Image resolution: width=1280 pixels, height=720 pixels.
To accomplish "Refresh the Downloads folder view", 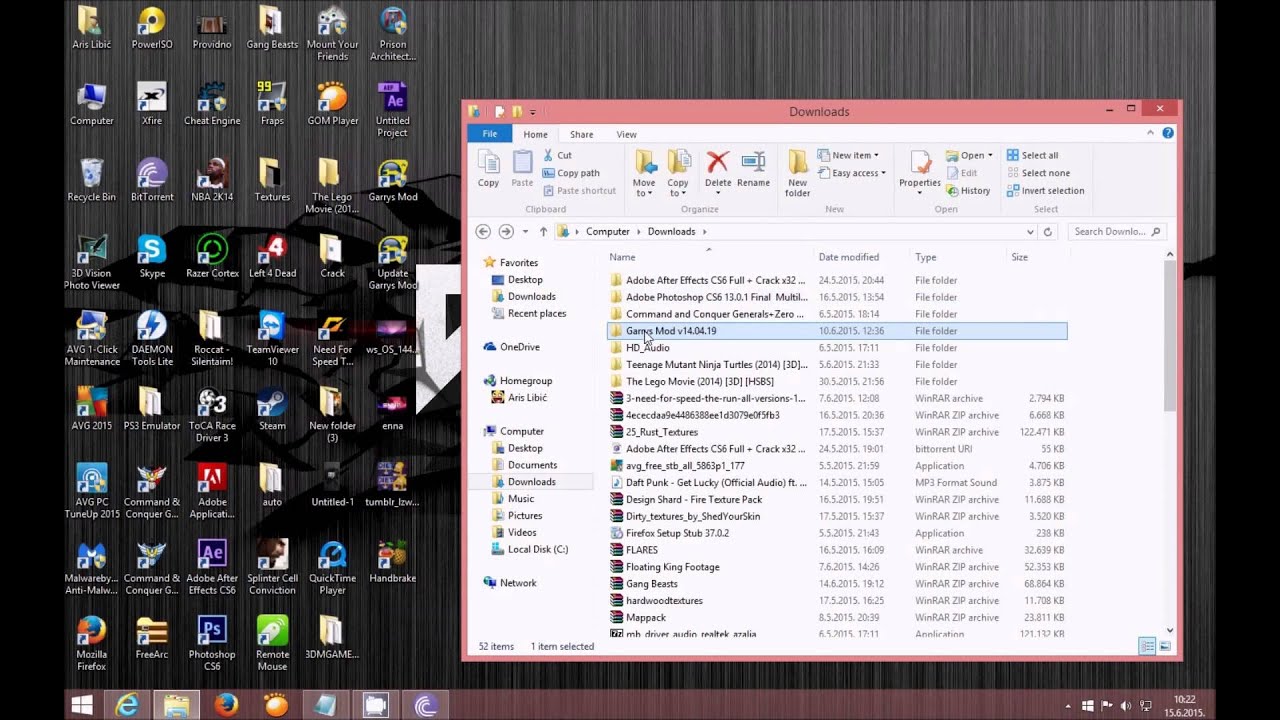I will tap(1047, 231).
